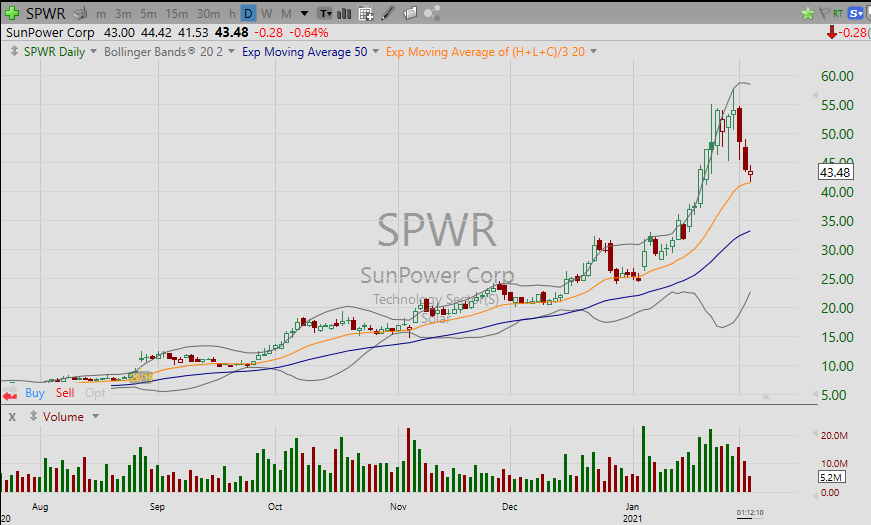
Task: Select the 5m timeframe
Action: tap(148, 14)
